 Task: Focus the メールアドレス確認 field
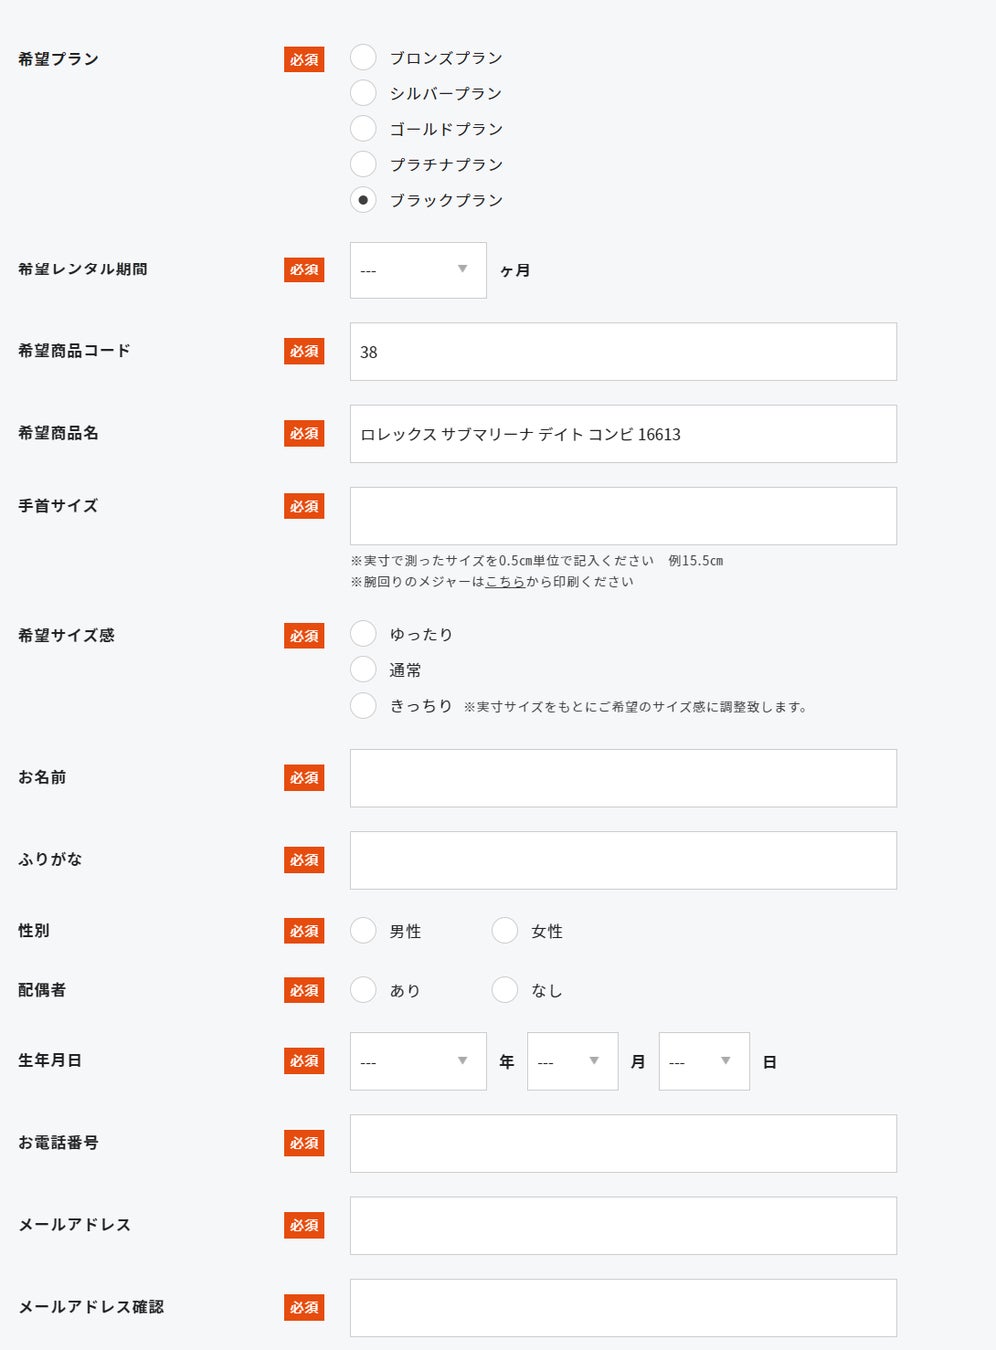click(623, 1308)
